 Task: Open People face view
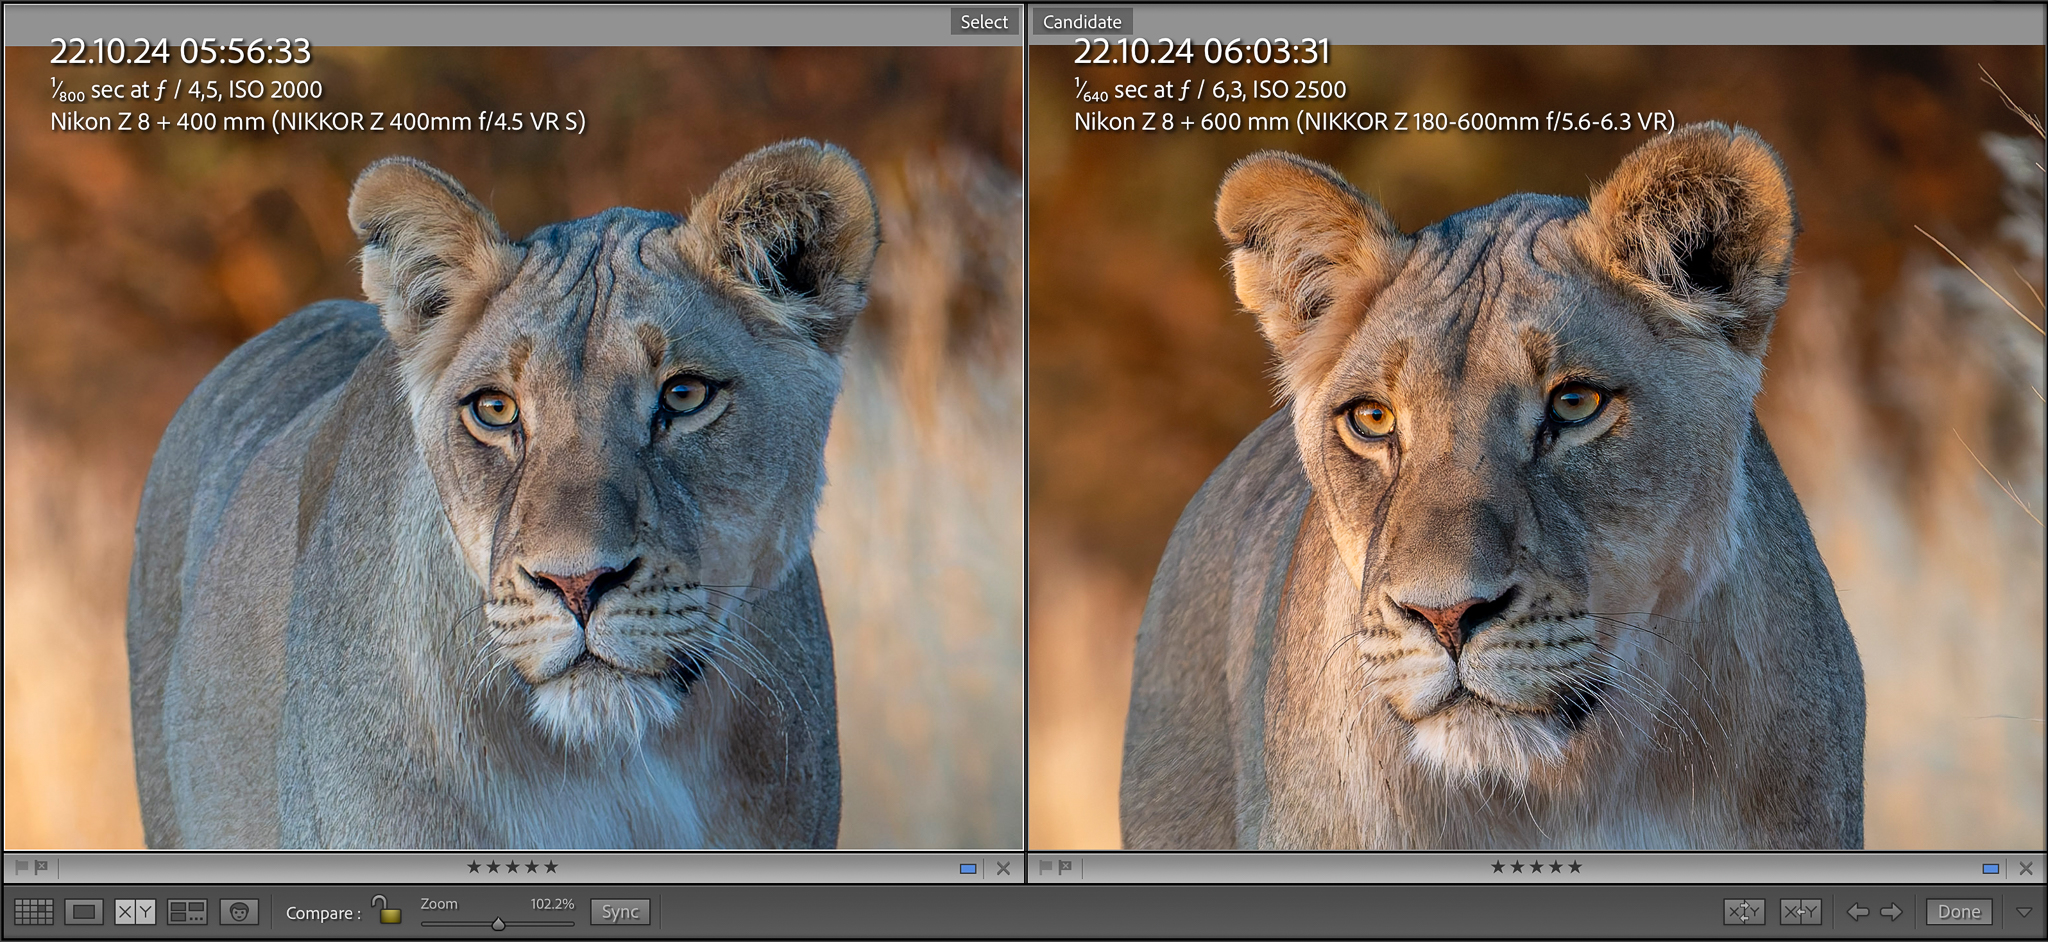pyautogui.click(x=239, y=912)
